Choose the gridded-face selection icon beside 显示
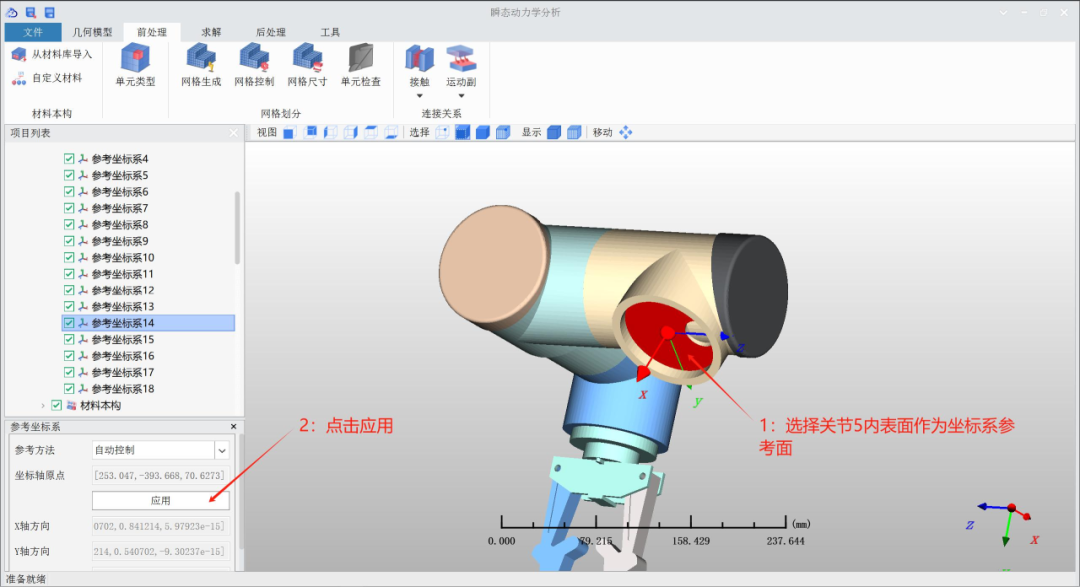The height and width of the screenshot is (587, 1080). pos(503,132)
